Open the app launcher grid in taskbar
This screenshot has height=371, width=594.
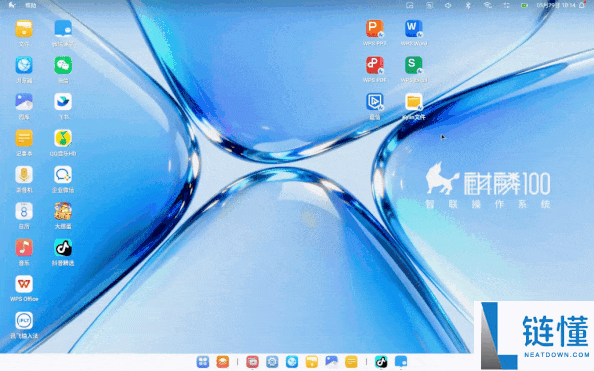[x=203, y=362]
